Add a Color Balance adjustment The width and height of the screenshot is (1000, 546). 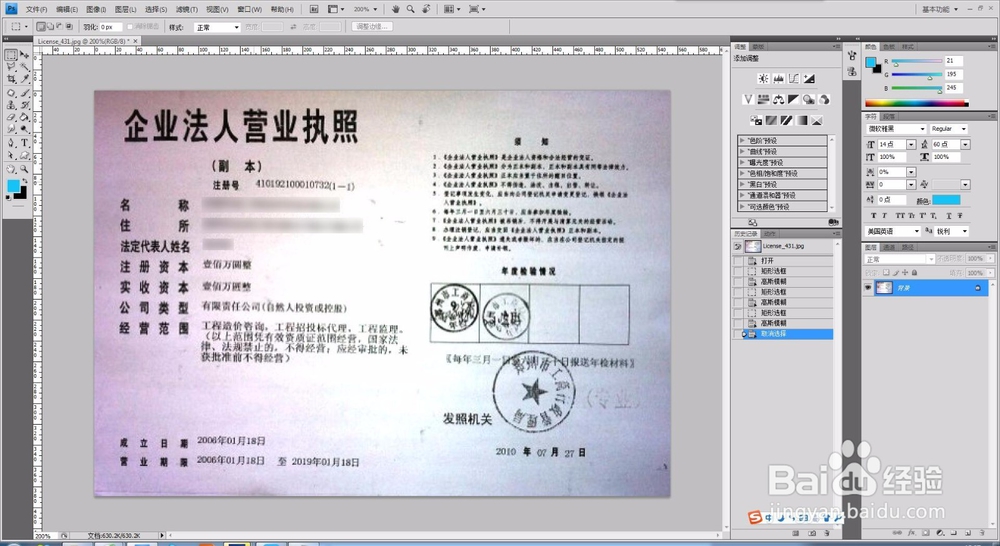click(779, 99)
